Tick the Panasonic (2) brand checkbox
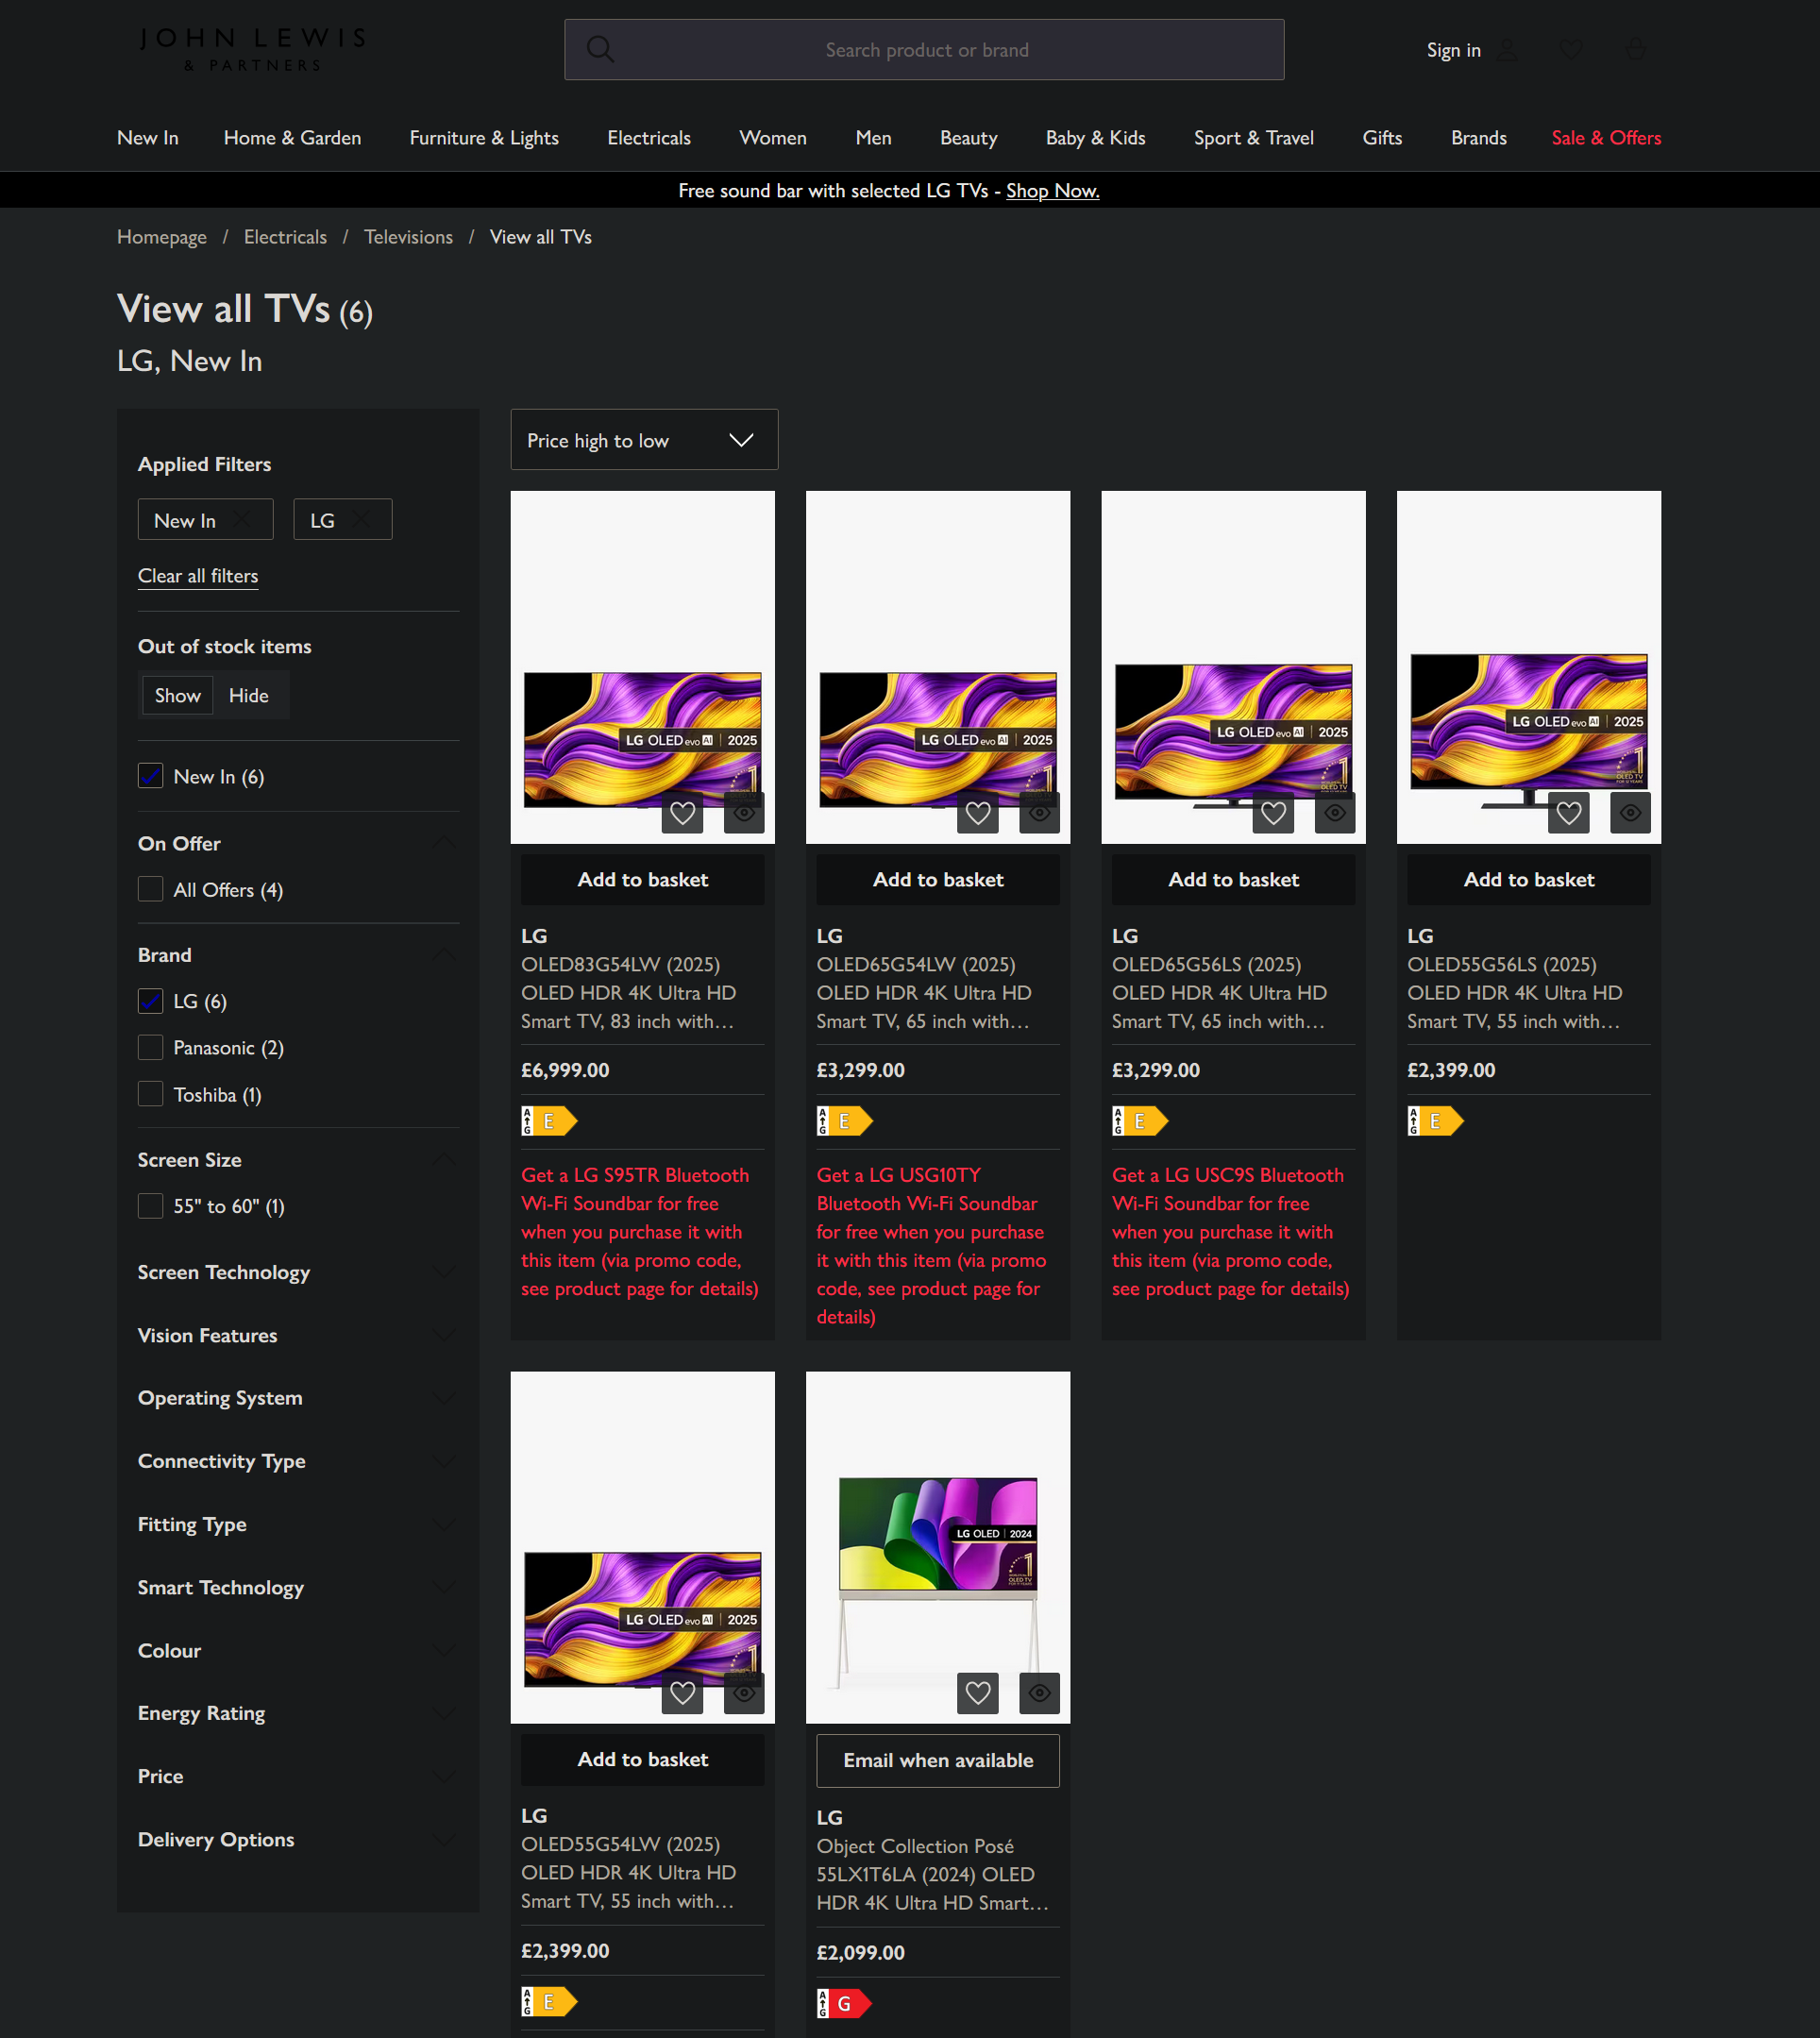 click(x=150, y=1047)
